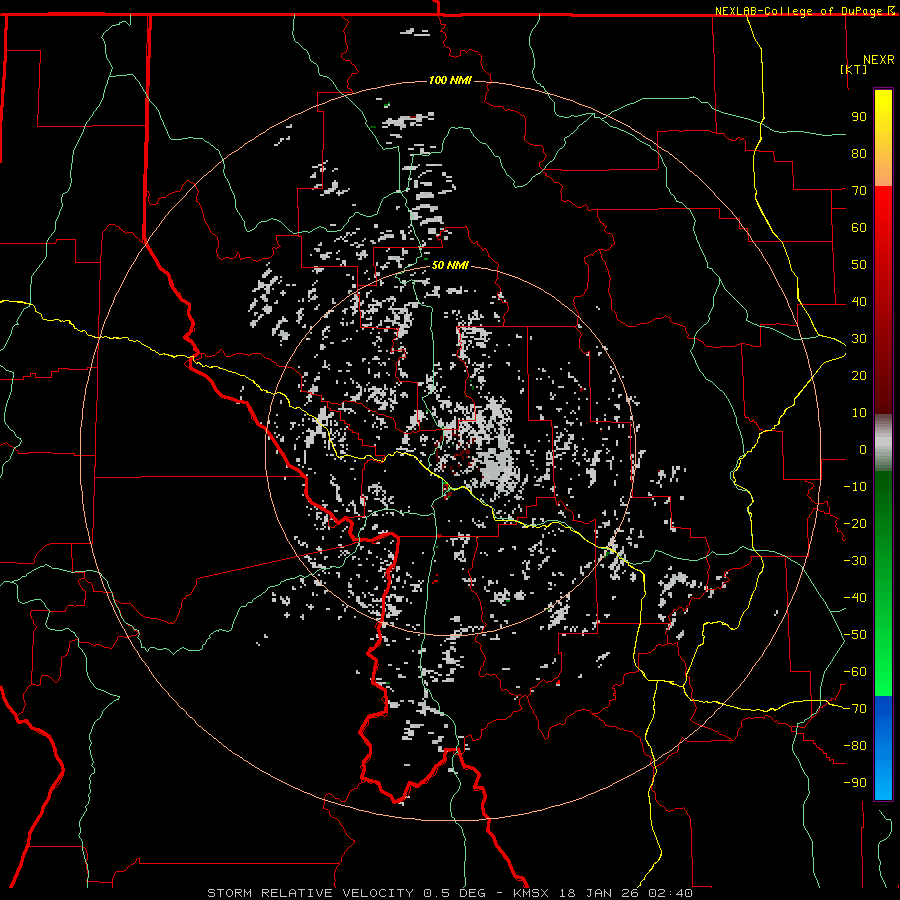
Task: Click the orange segment of the color bar
Action: (883, 169)
